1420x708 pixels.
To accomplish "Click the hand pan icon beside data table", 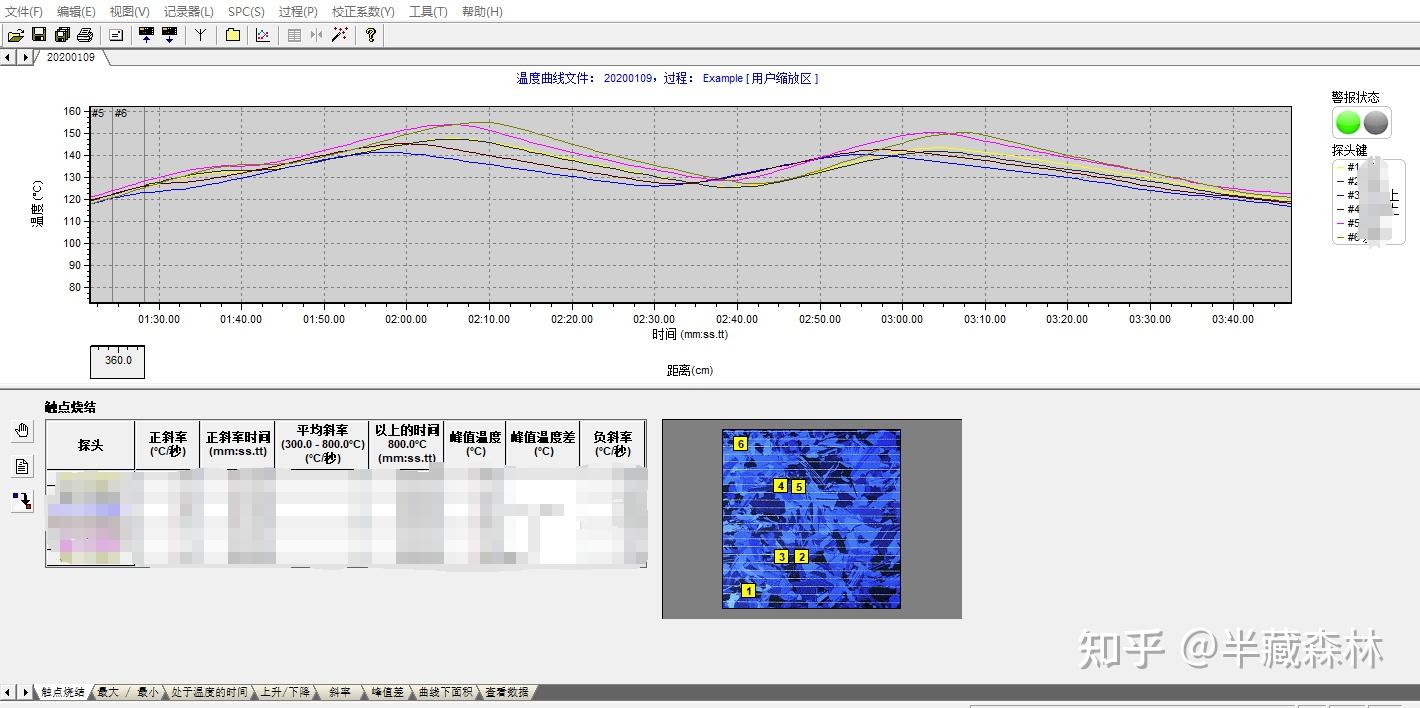I will 21,431.
